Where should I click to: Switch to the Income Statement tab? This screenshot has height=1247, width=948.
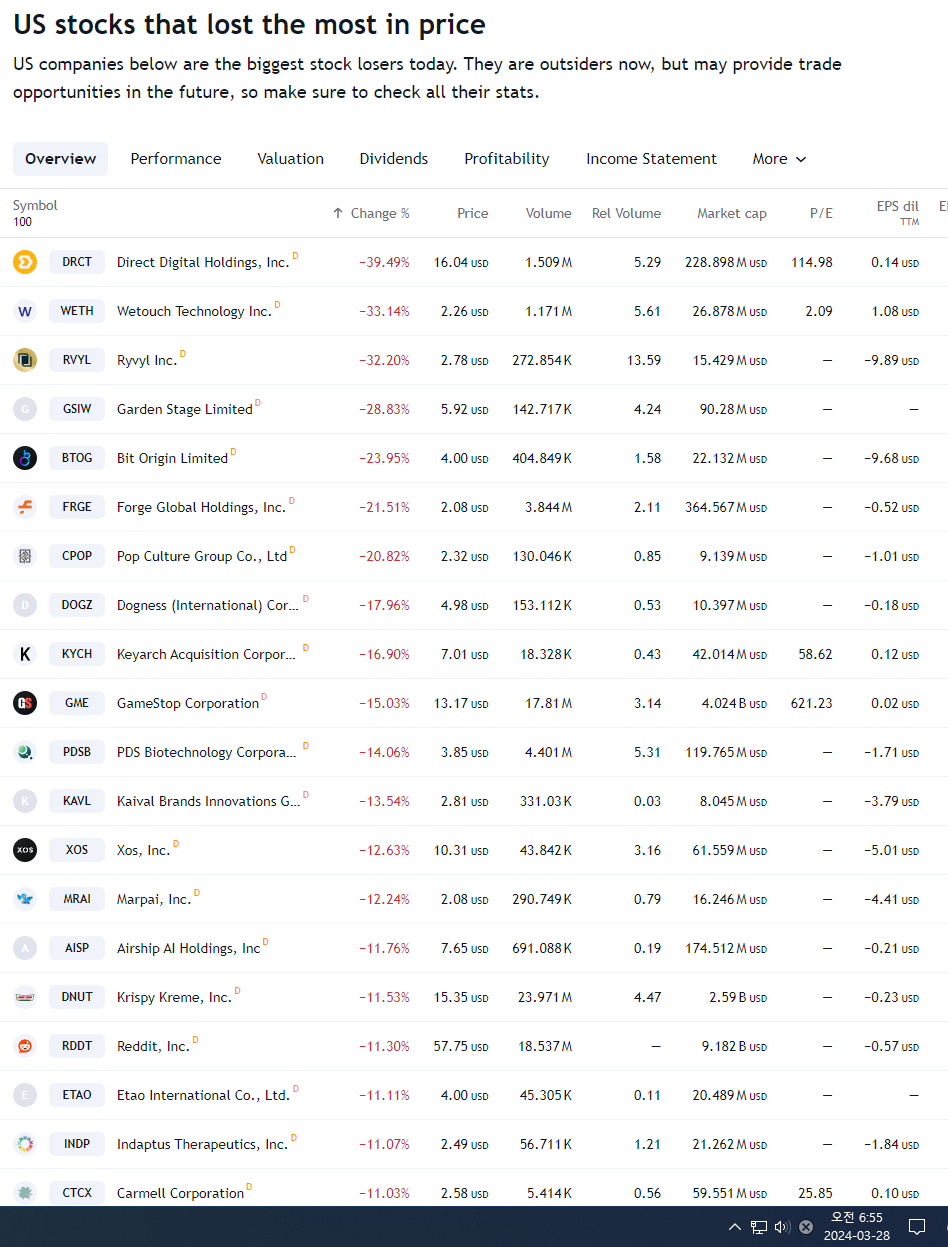[x=651, y=159]
